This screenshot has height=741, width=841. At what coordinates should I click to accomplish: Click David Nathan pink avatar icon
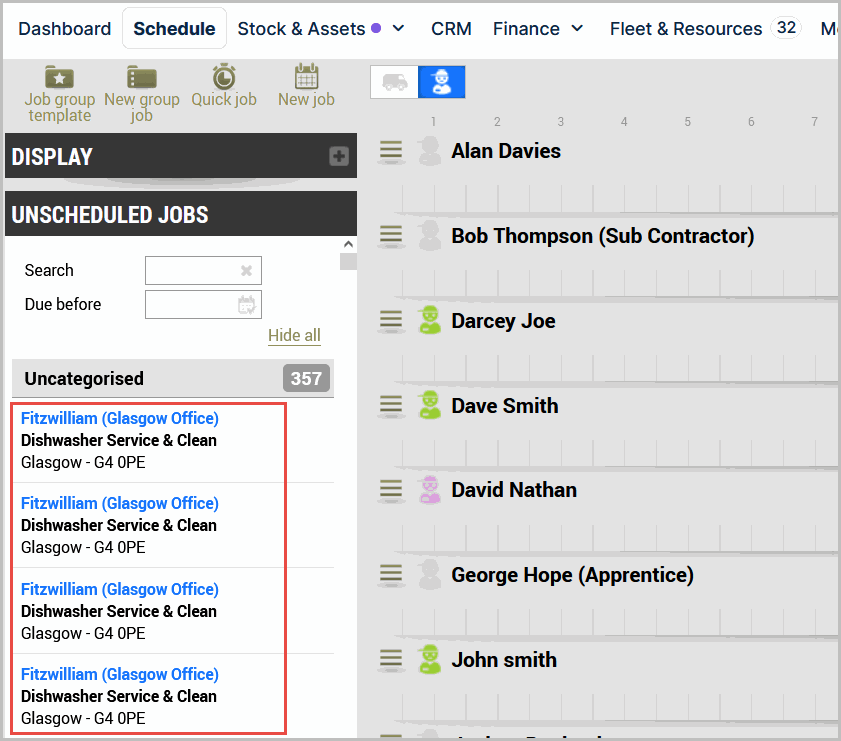430,490
